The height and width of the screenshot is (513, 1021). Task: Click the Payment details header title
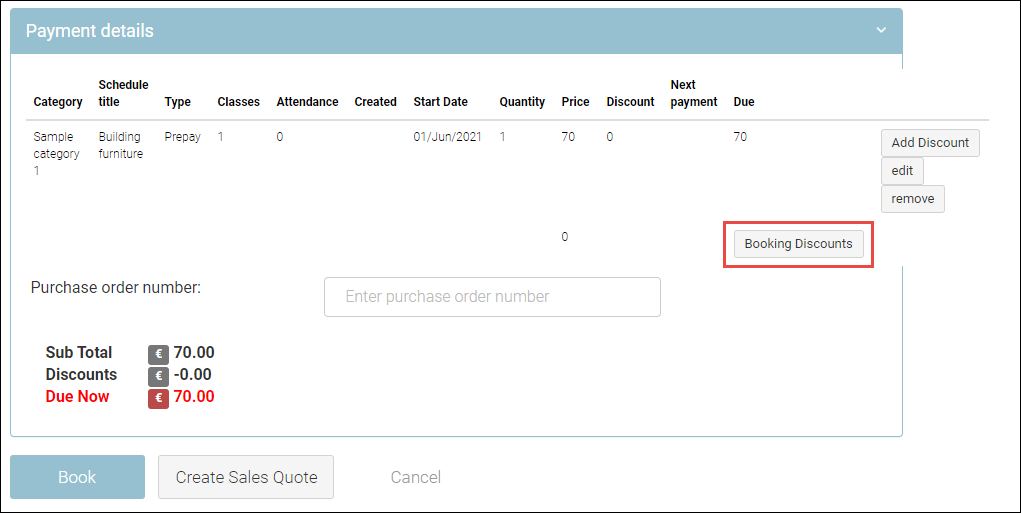[90, 31]
